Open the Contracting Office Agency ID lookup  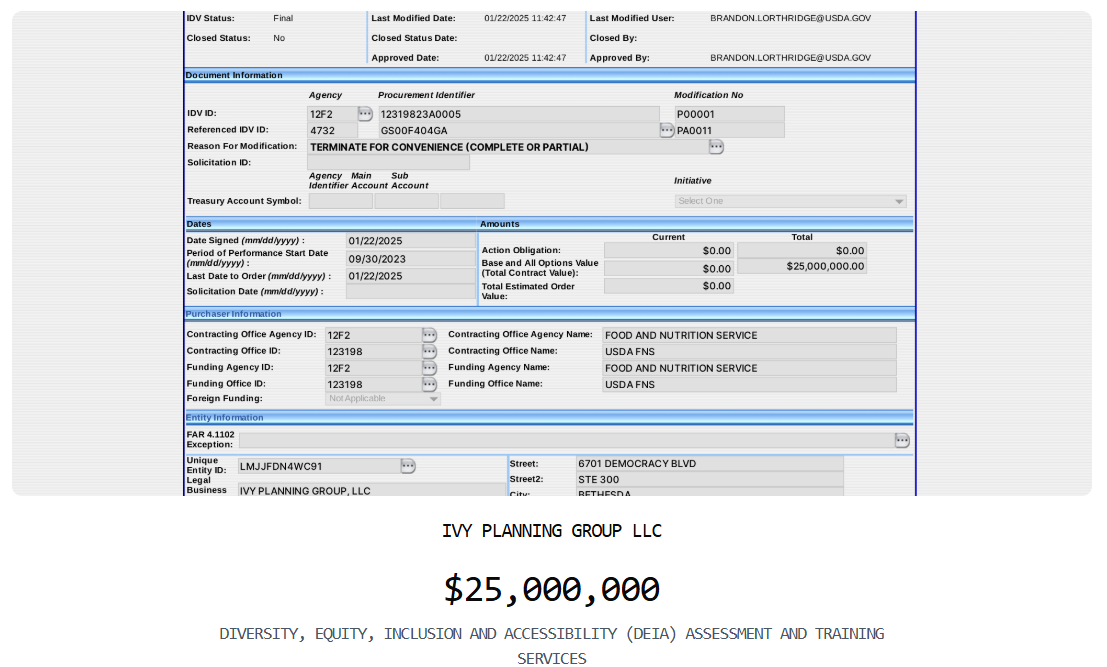[429, 334]
